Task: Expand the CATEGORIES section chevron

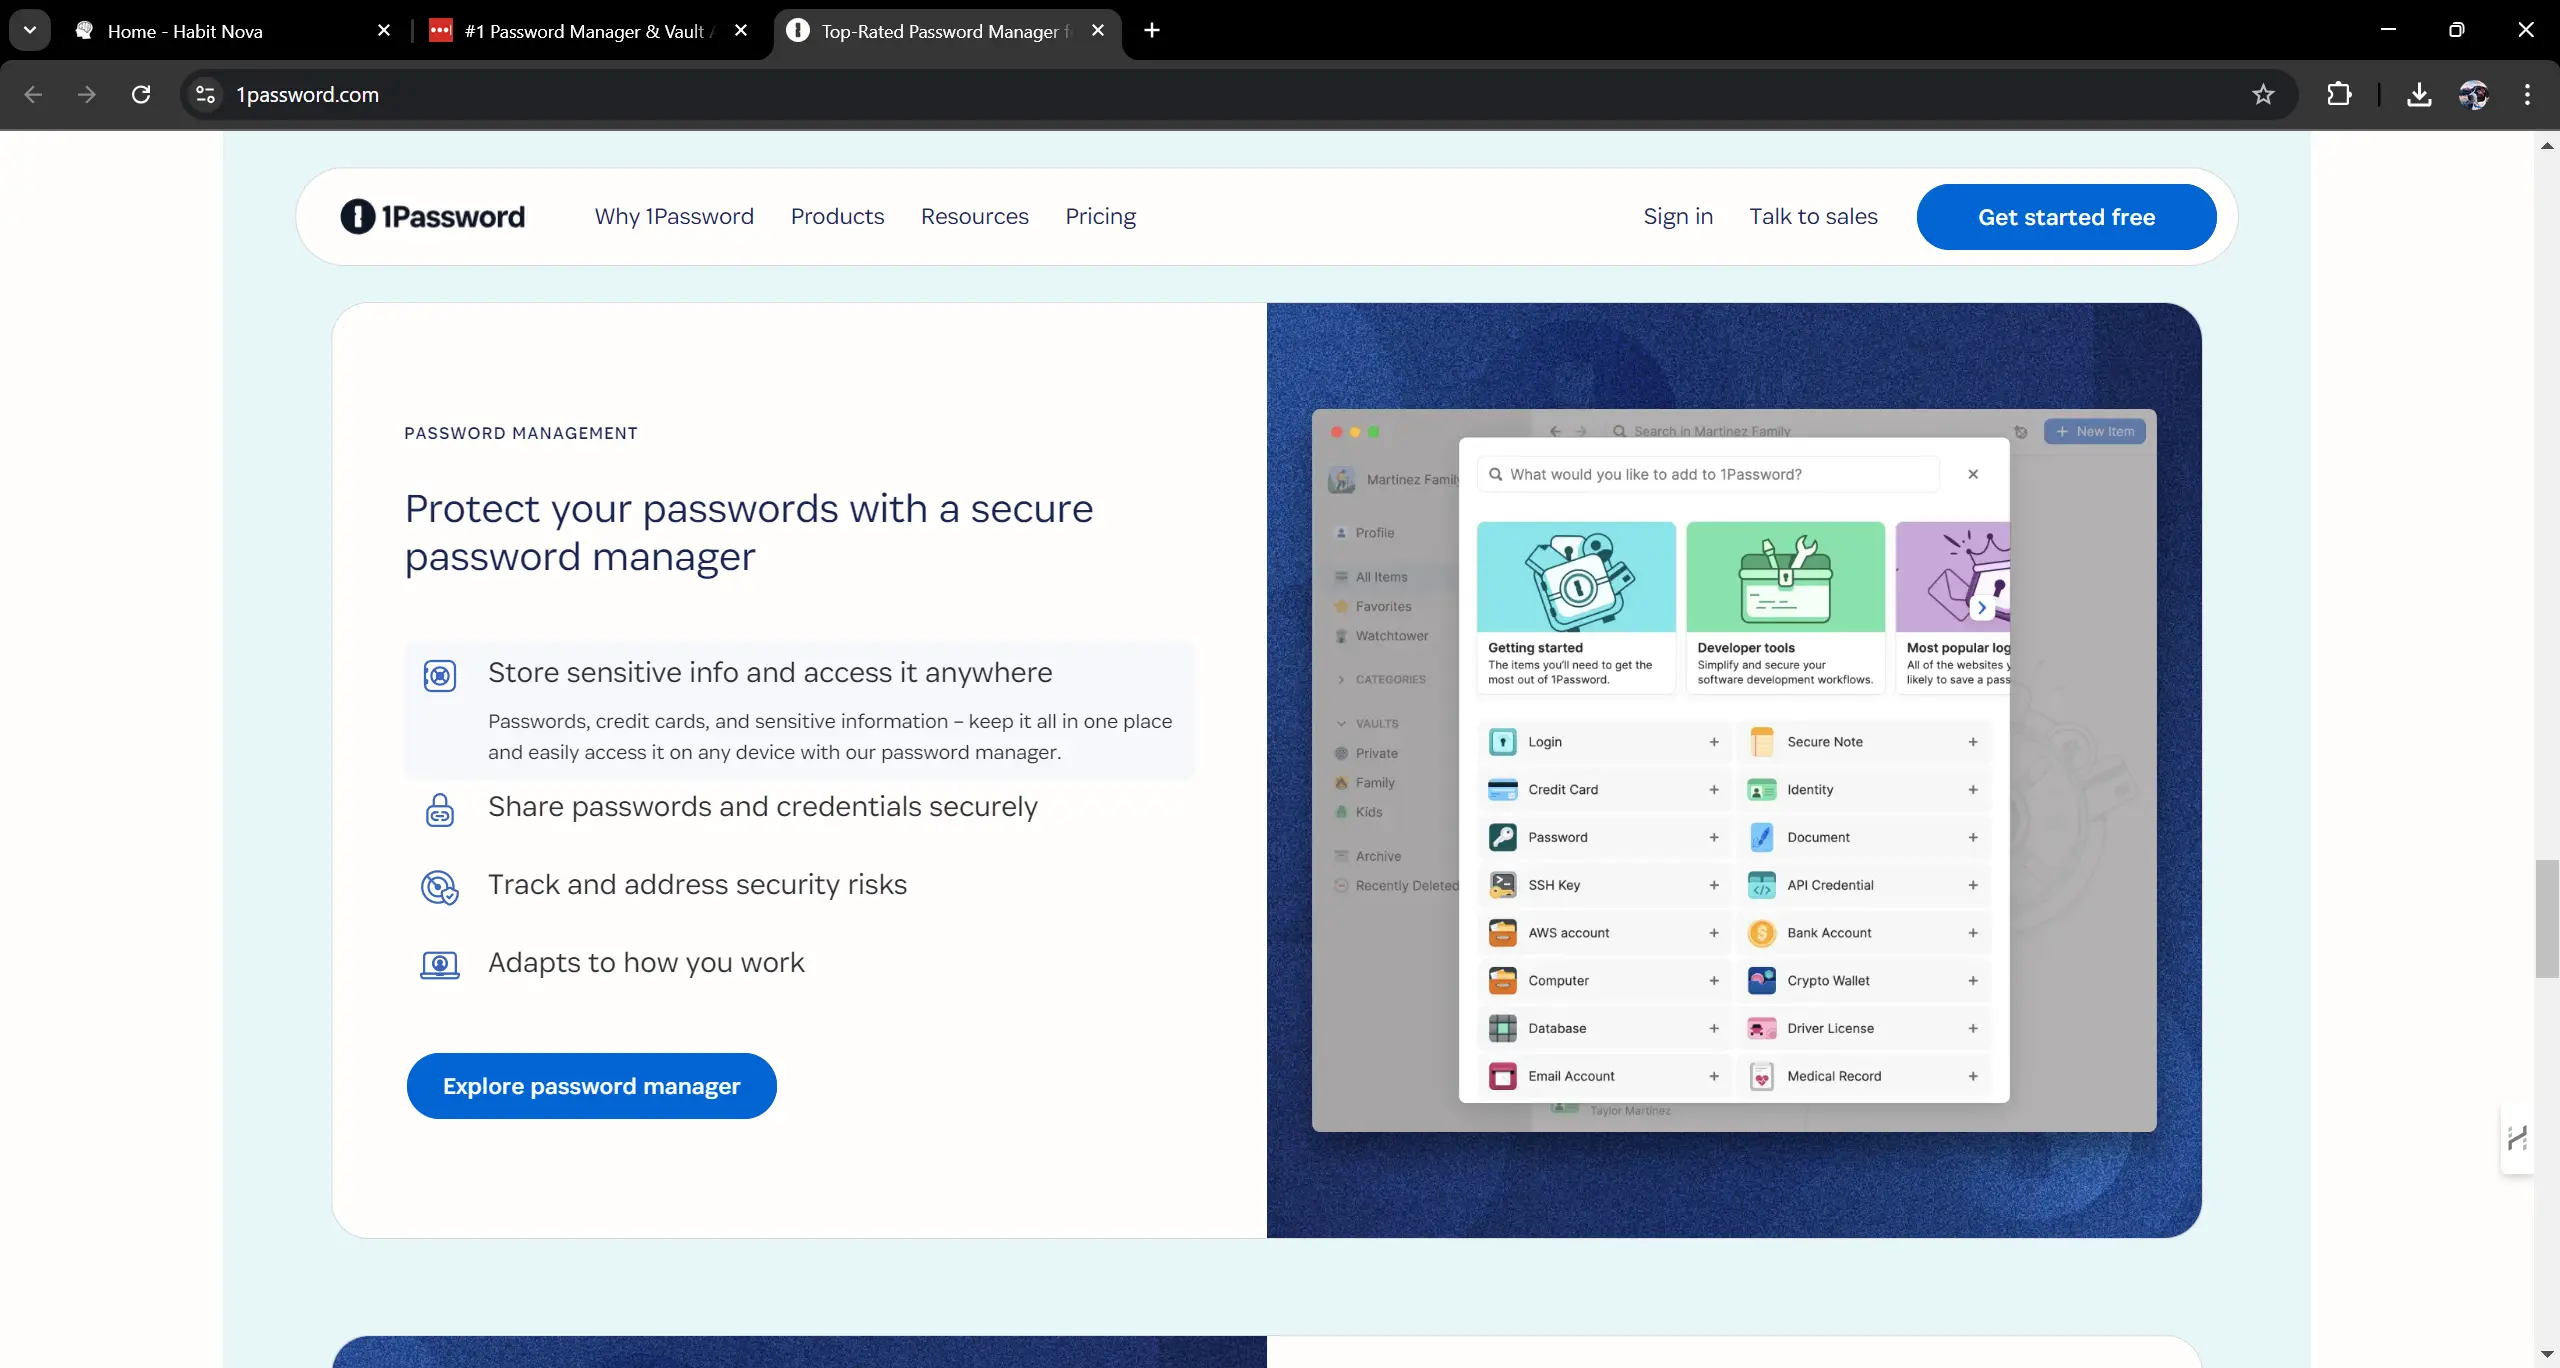Action: click(x=1341, y=680)
